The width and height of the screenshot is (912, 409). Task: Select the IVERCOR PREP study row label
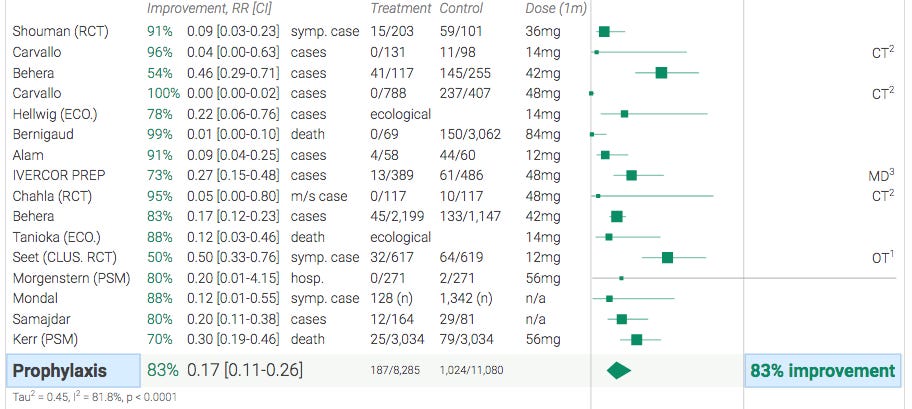[x=59, y=176]
